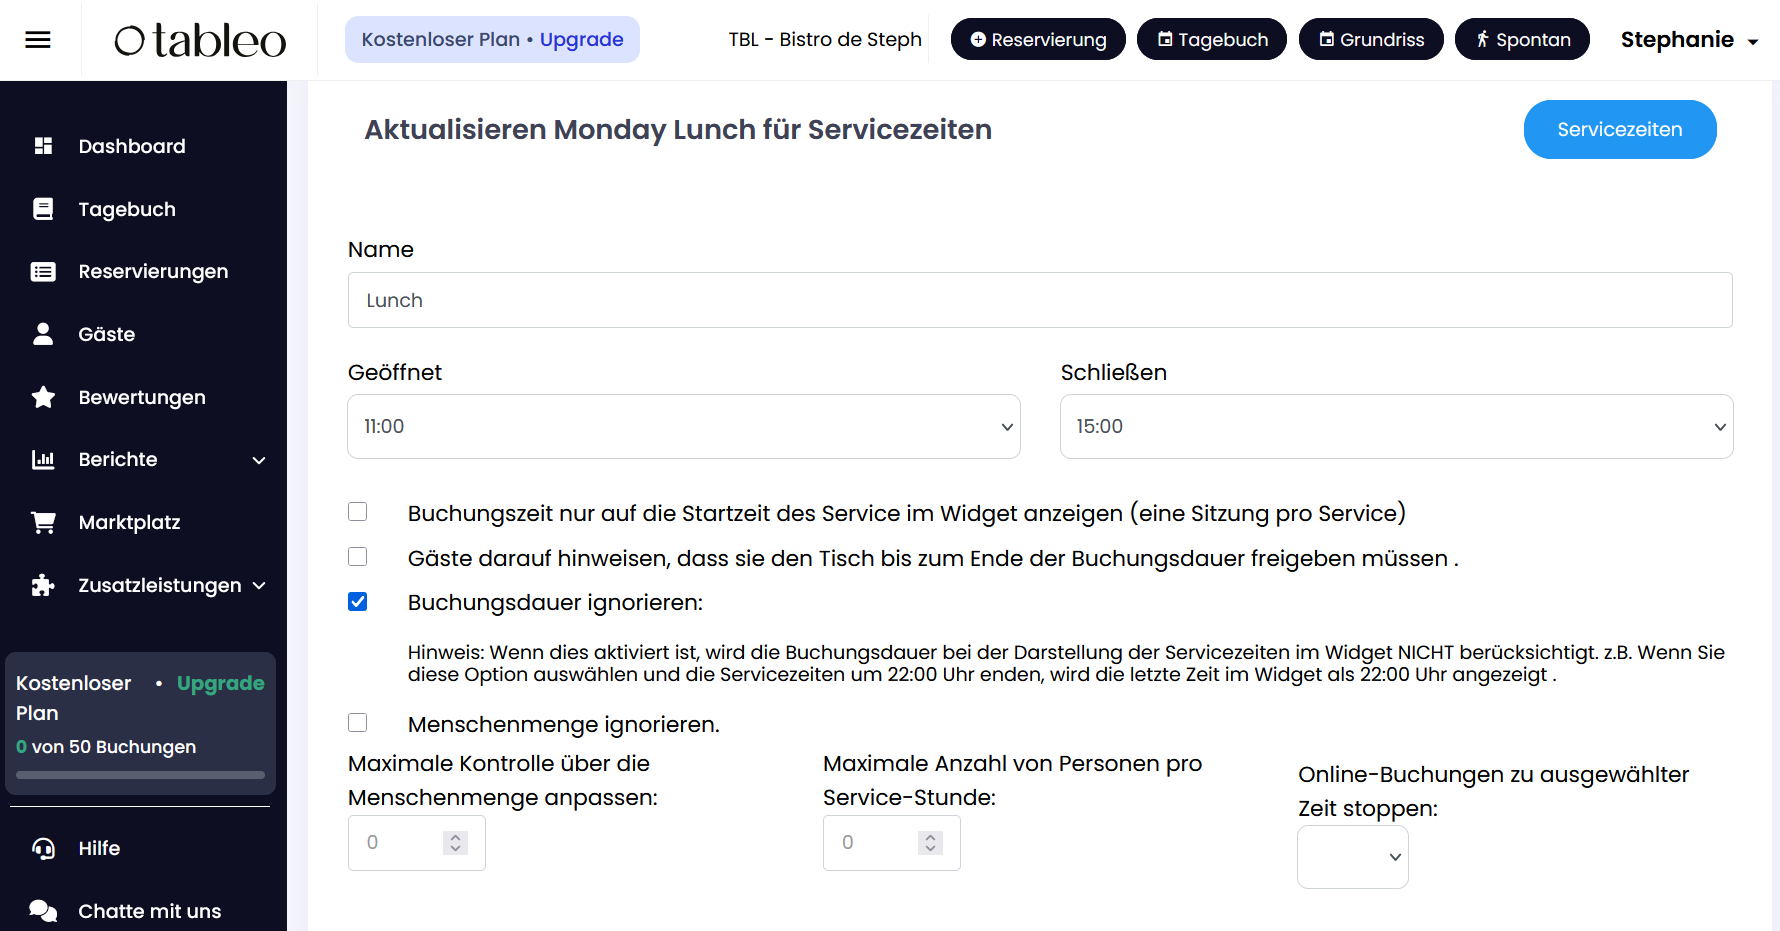Click the Servicezeiten button
1780x931 pixels.
(1620, 129)
